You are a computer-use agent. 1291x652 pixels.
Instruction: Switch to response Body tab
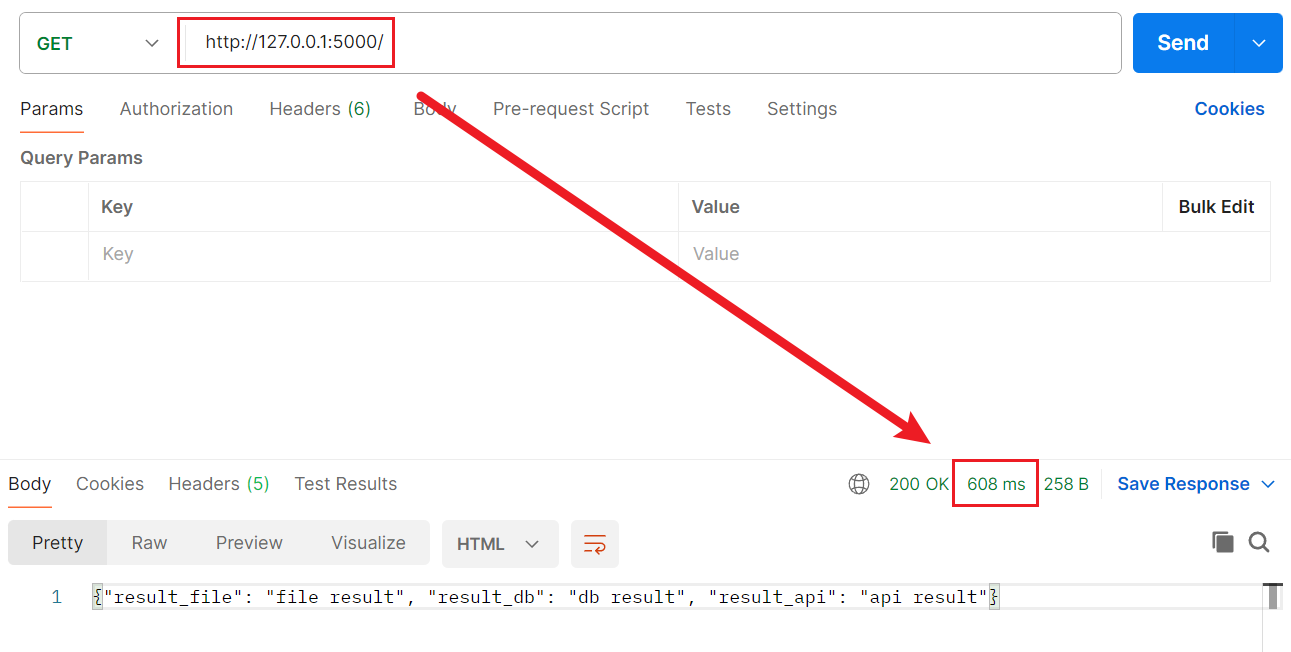pyautogui.click(x=30, y=484)
